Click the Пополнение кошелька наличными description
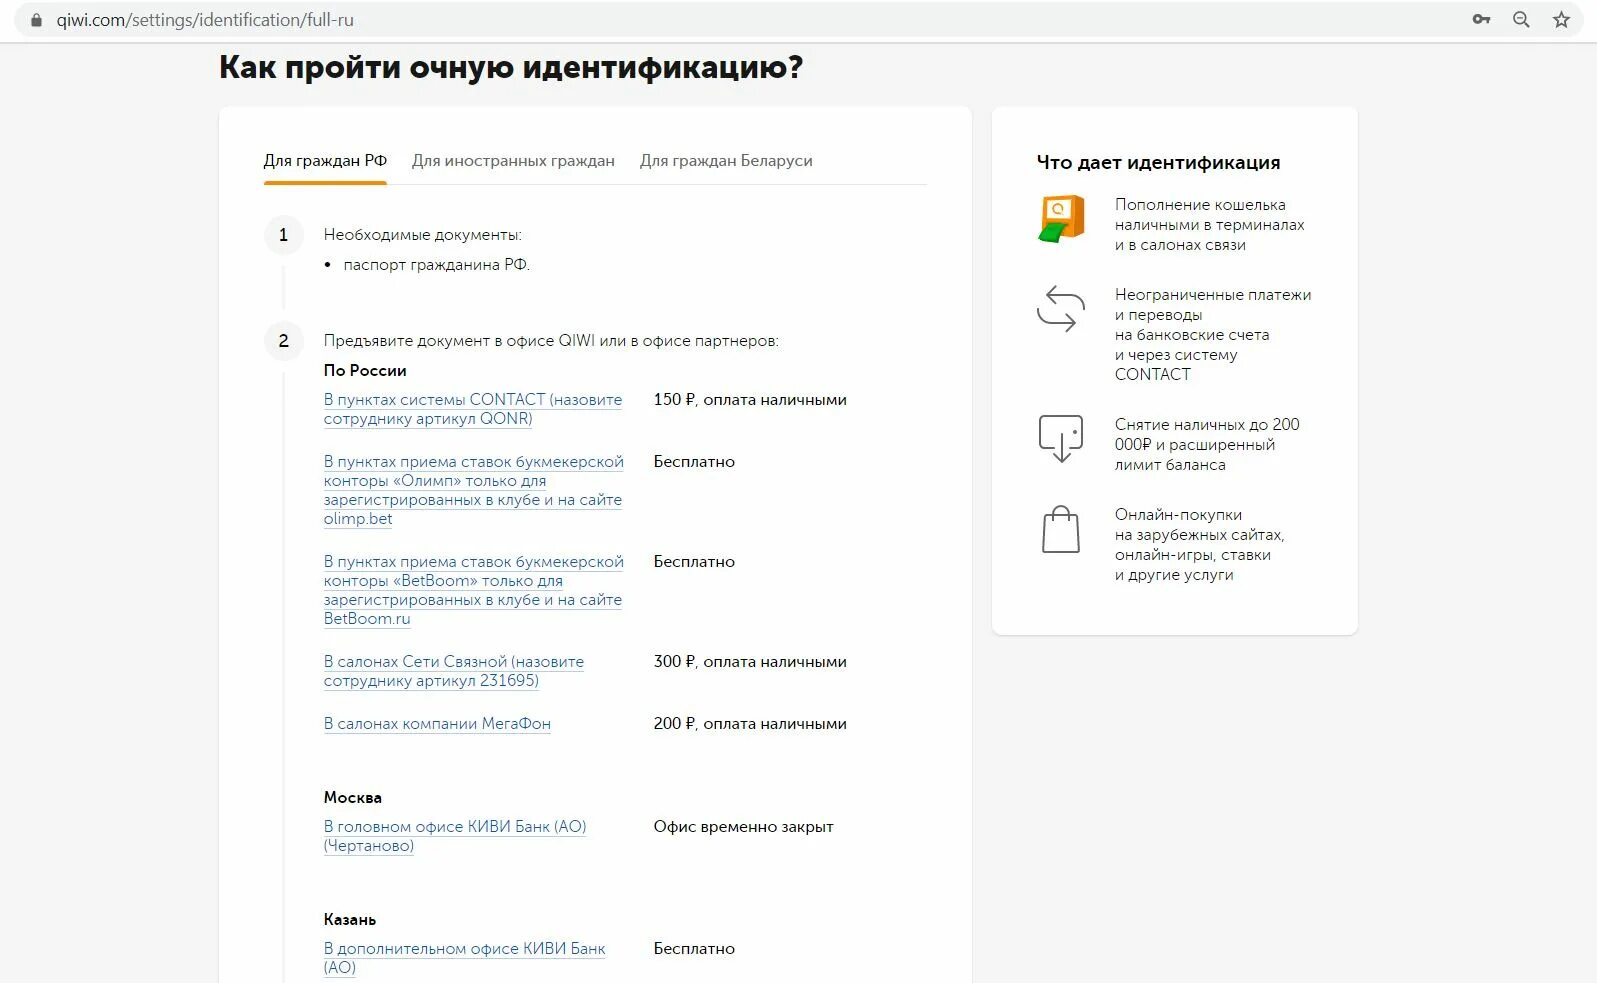Viewport: 1597px width, 983px height. tap(1210, 225)
